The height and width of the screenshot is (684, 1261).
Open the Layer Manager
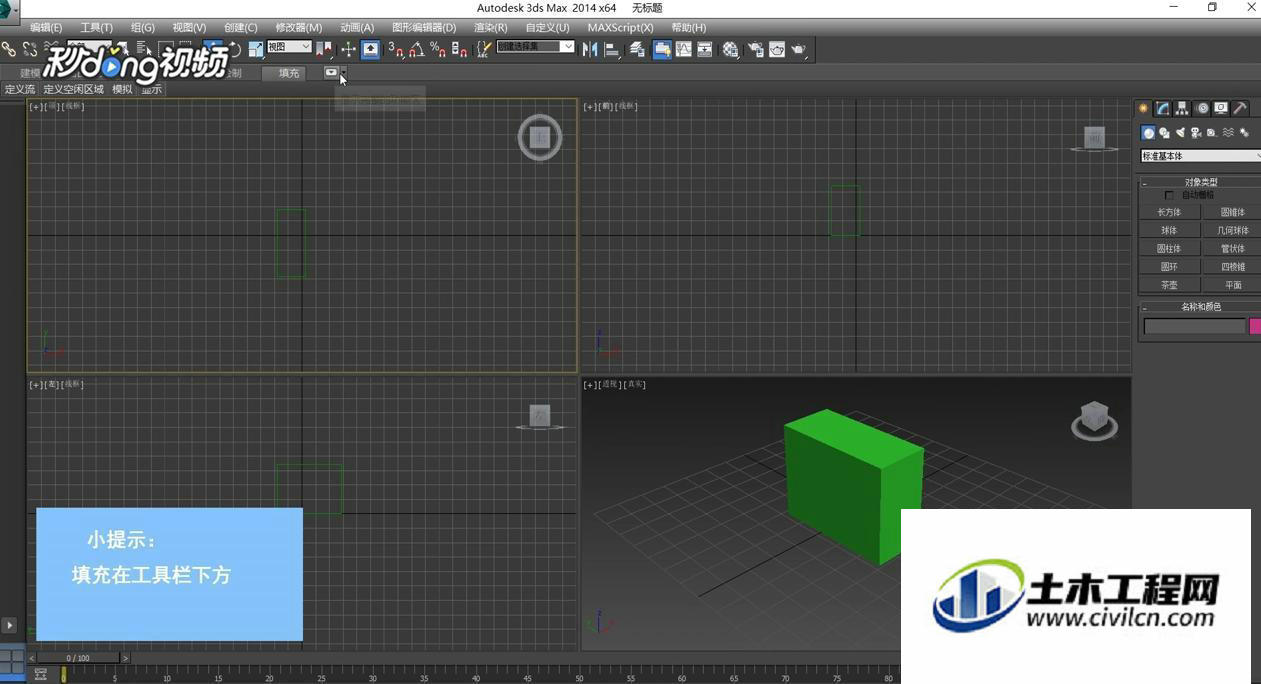637,49
